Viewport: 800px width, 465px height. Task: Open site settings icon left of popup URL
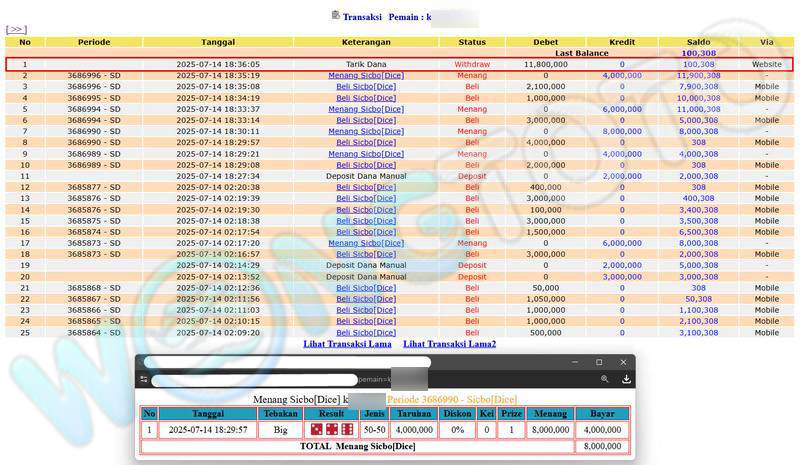pyautogui.click(x=144, y=380)
